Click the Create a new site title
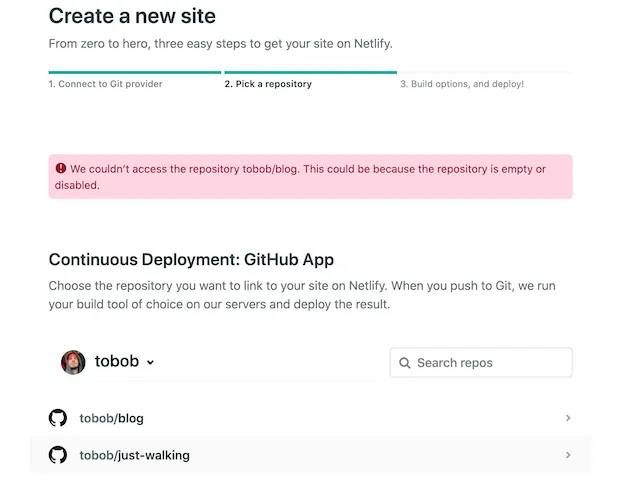Image resolution: width=640 pixels, height=492 pixels. coord(132,16)
